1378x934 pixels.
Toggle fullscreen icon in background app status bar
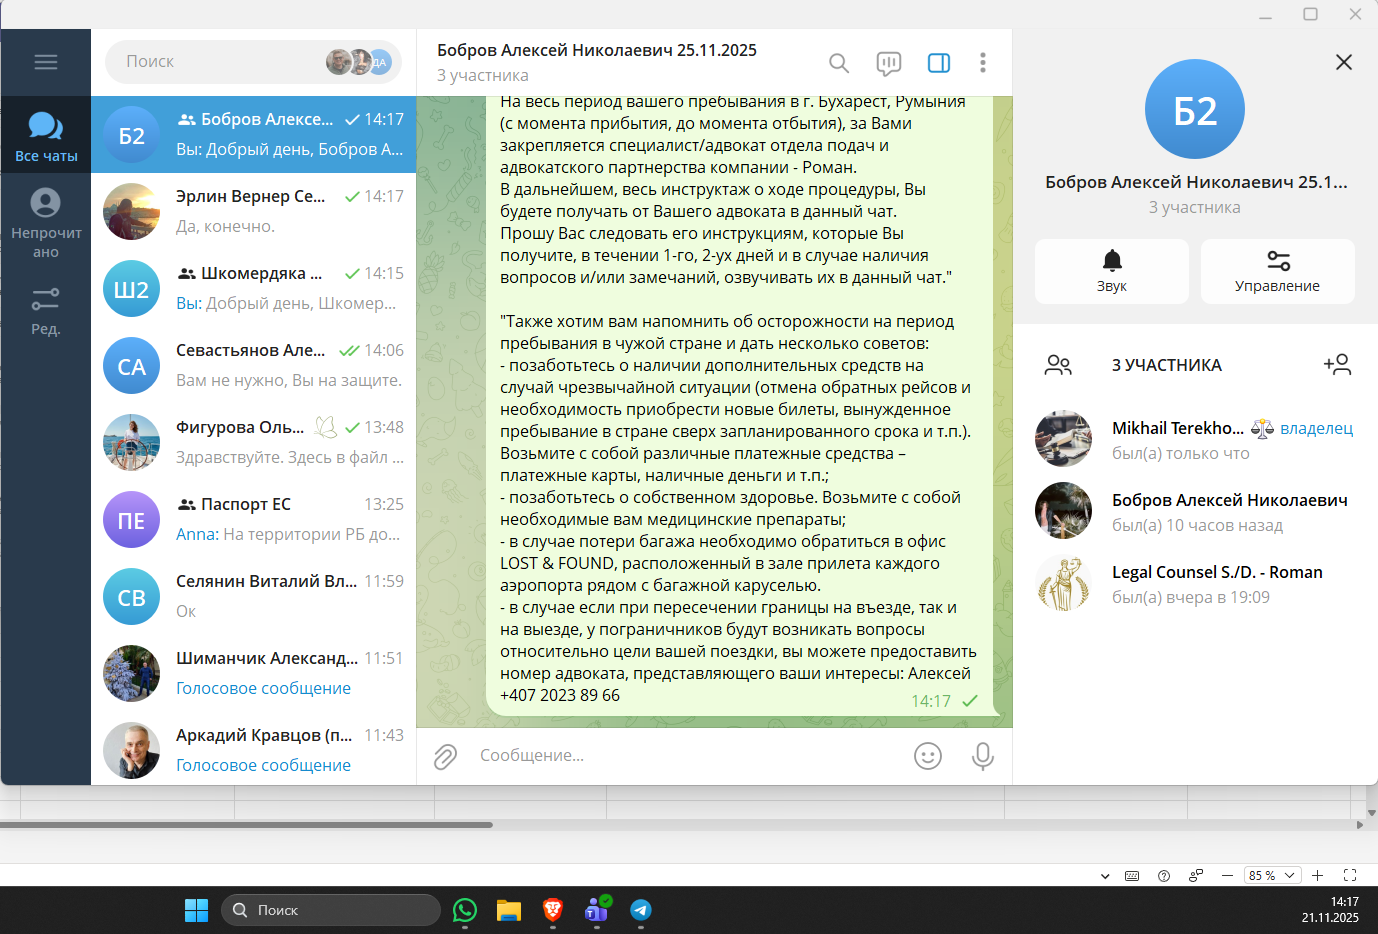click(1350, 875)
